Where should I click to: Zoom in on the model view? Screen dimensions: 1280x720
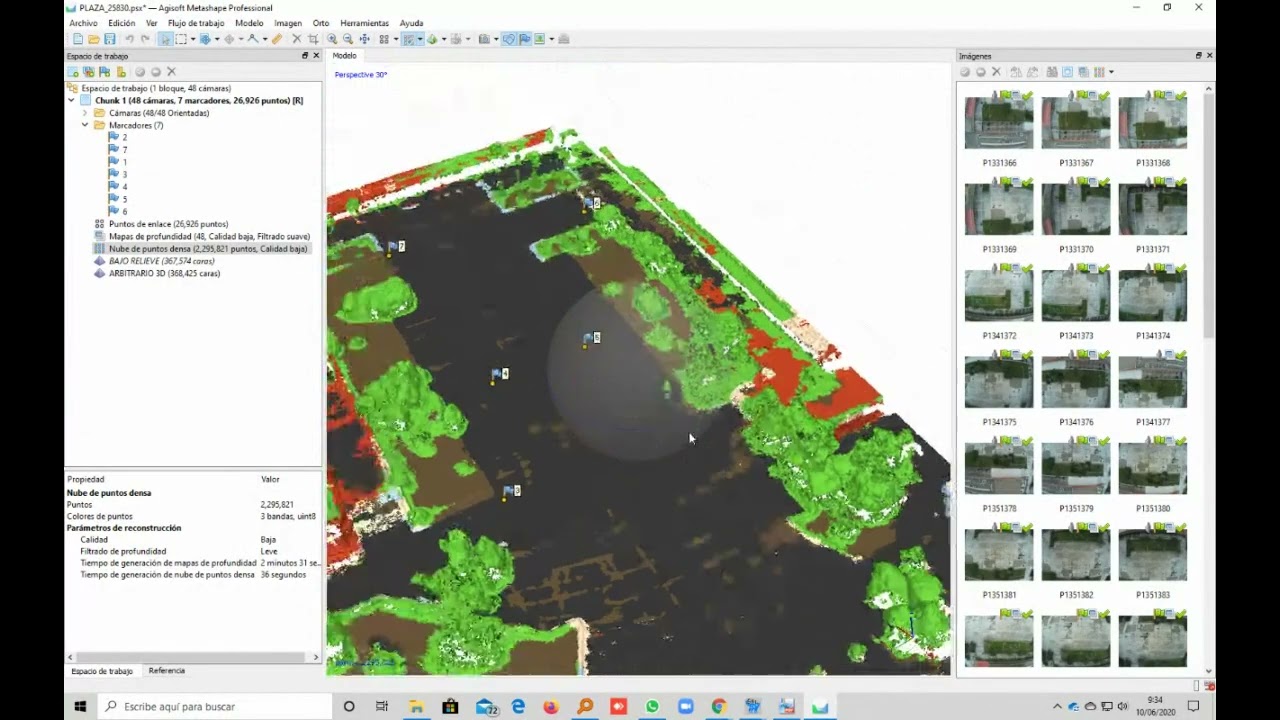coord(332,39)
